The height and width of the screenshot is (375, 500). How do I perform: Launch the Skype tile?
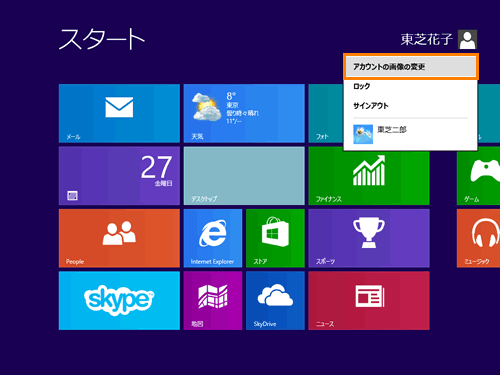[x=119, y=300]
